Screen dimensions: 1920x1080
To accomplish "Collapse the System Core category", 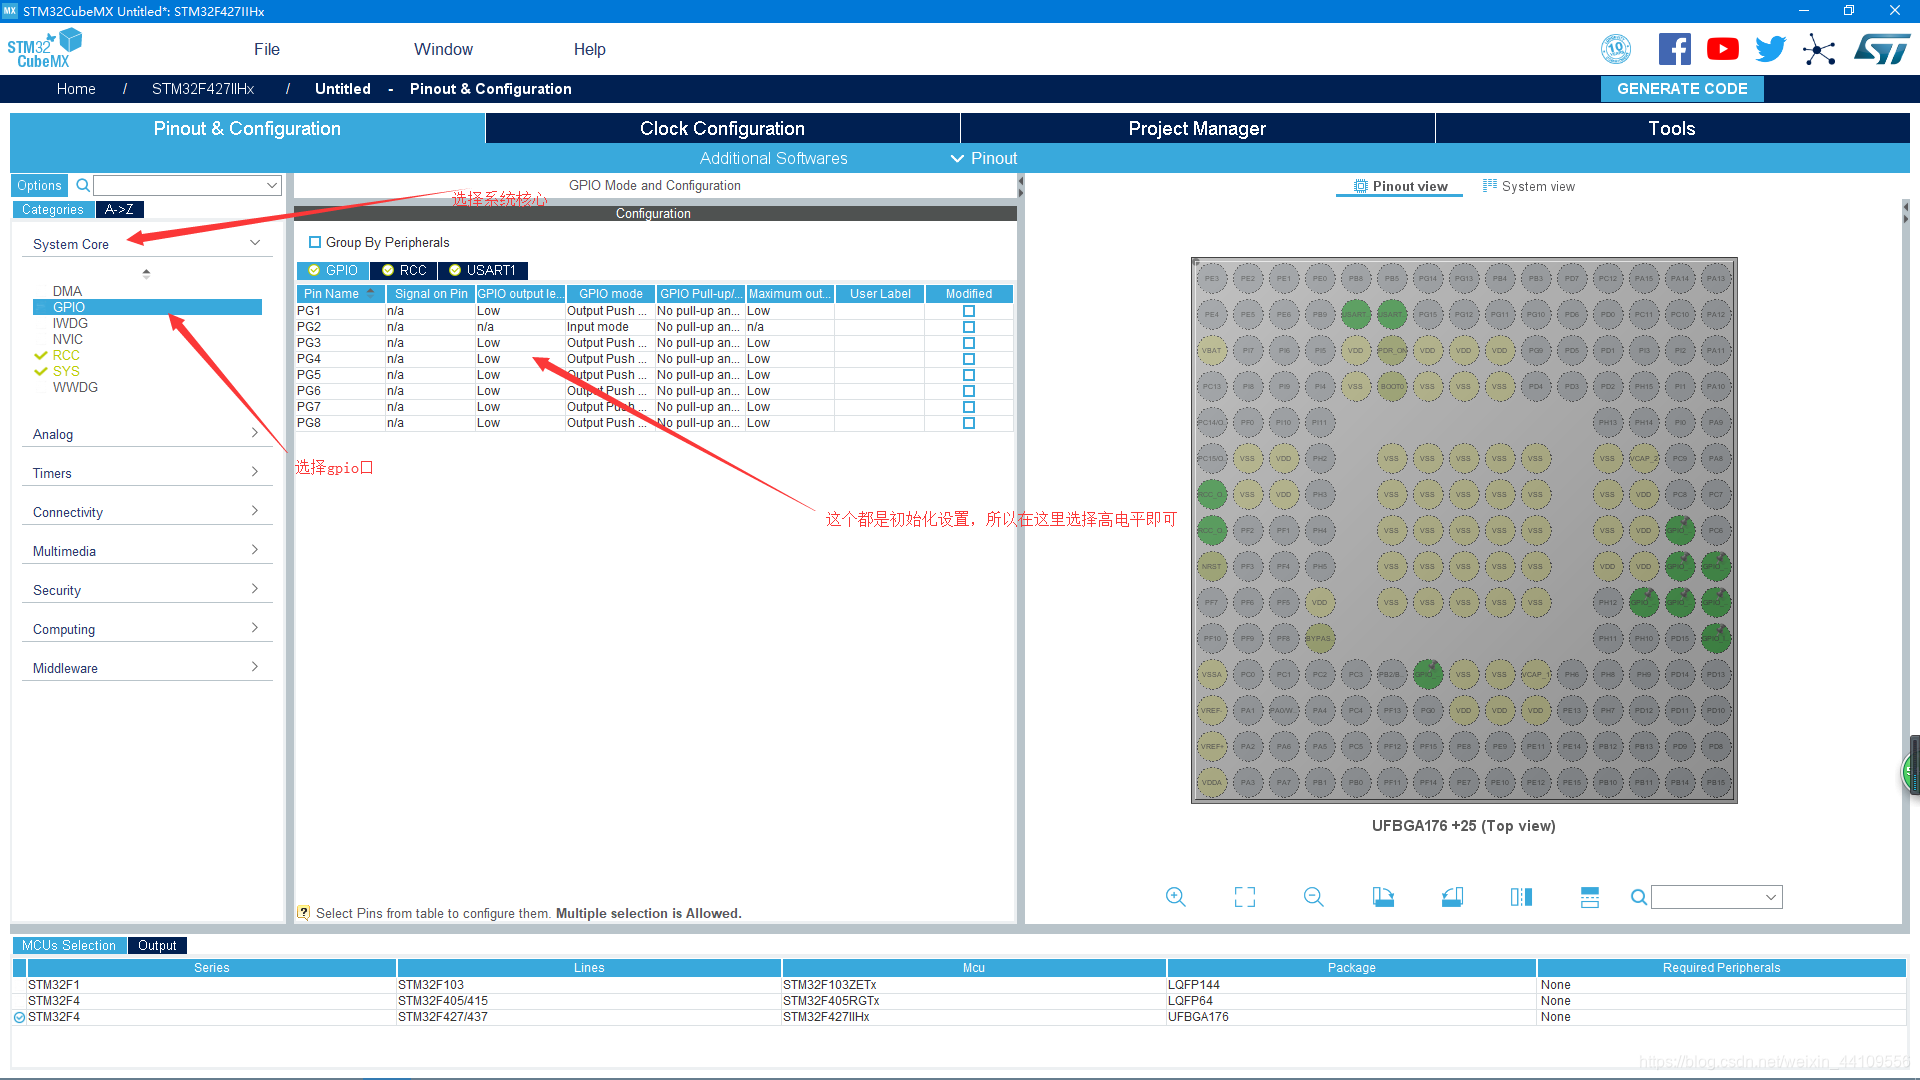I will click(255, 243).
